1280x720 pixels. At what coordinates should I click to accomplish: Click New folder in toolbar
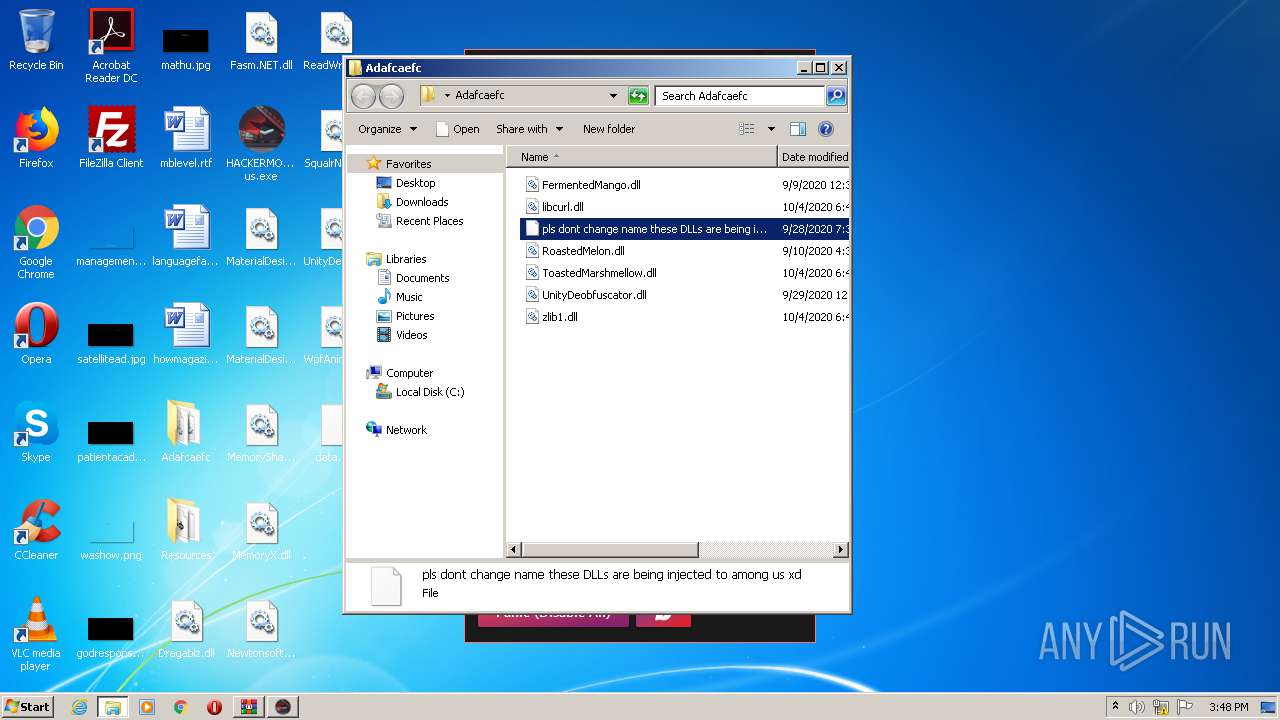[609, 129]
